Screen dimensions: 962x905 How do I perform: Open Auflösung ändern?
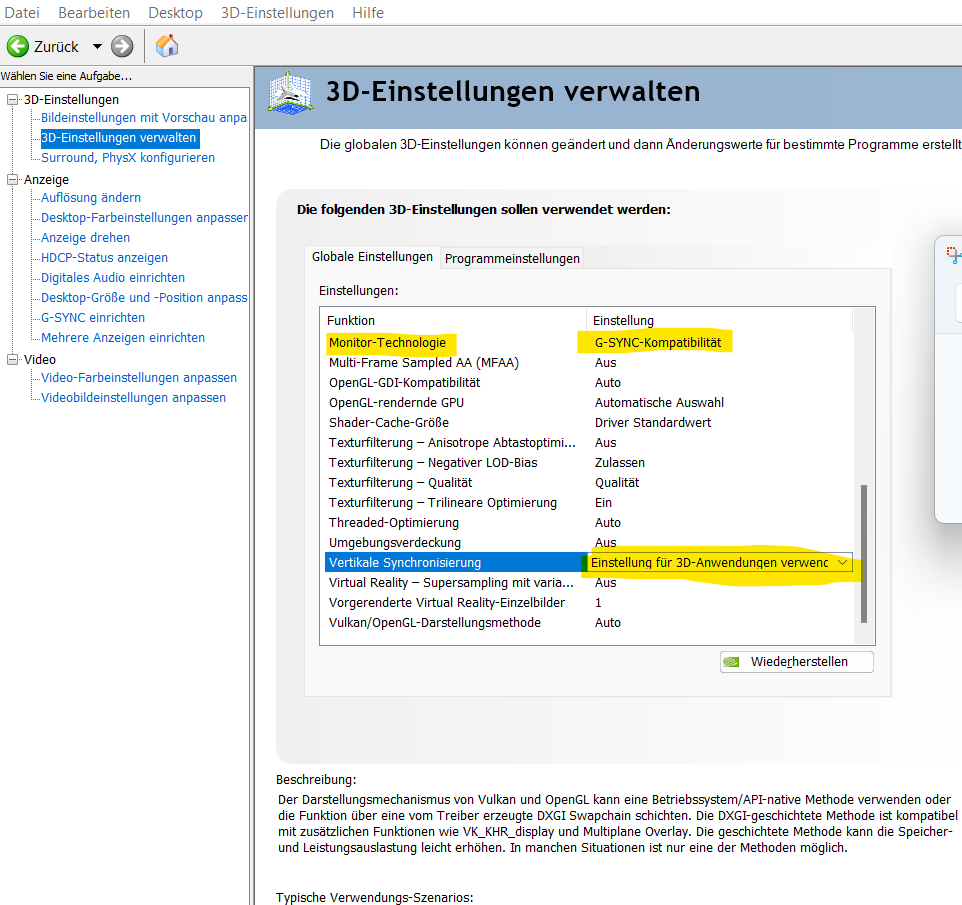[91, 198]
